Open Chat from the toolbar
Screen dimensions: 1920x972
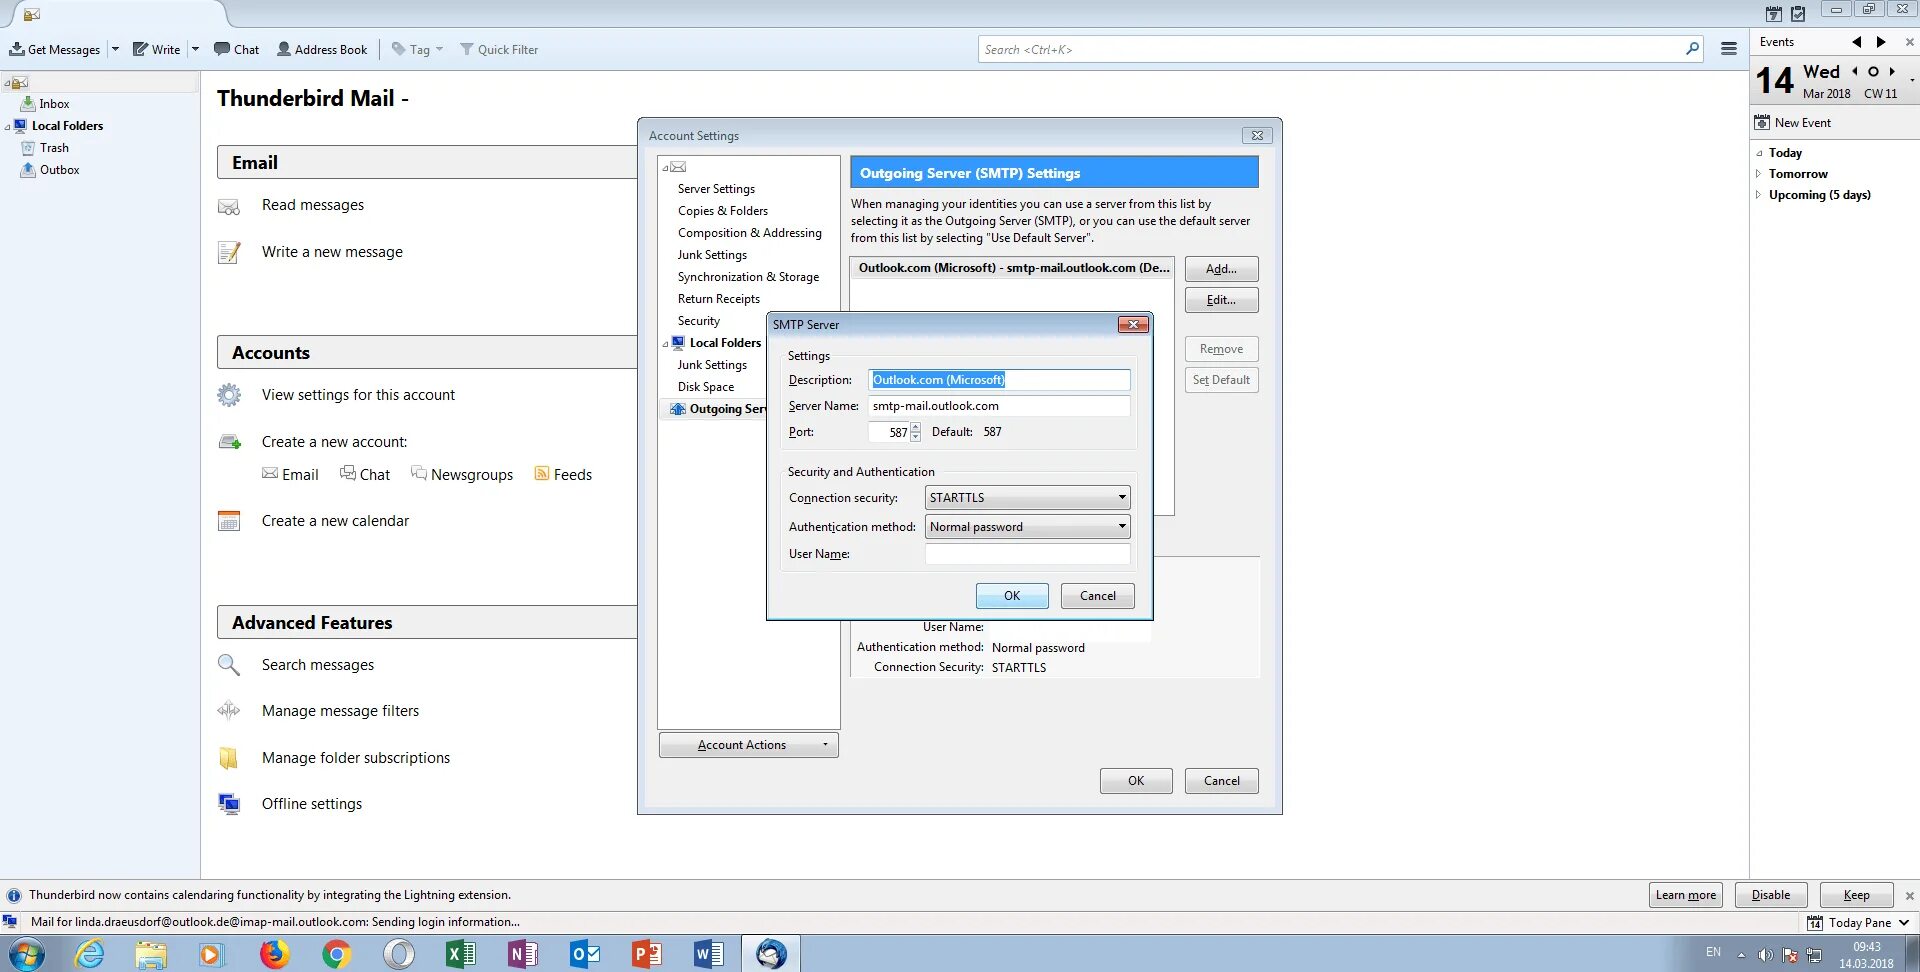pos(236,49)
